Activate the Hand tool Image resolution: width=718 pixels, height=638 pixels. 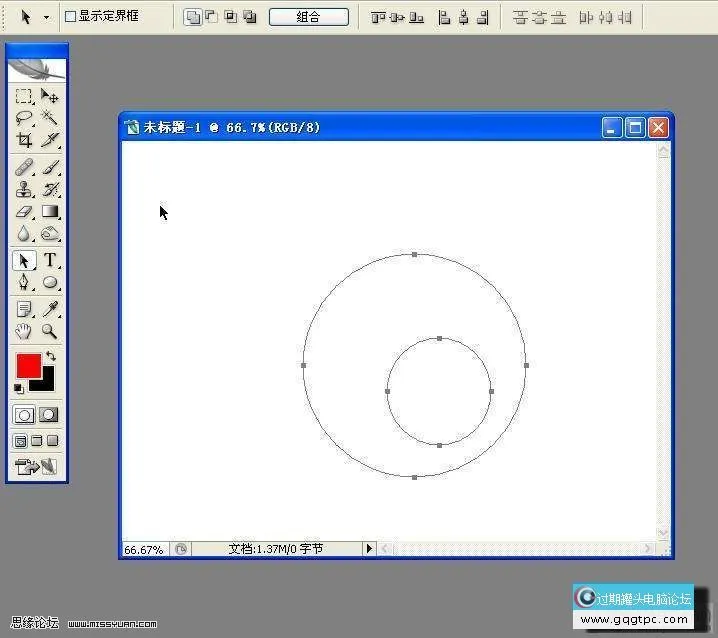point(24,332)
